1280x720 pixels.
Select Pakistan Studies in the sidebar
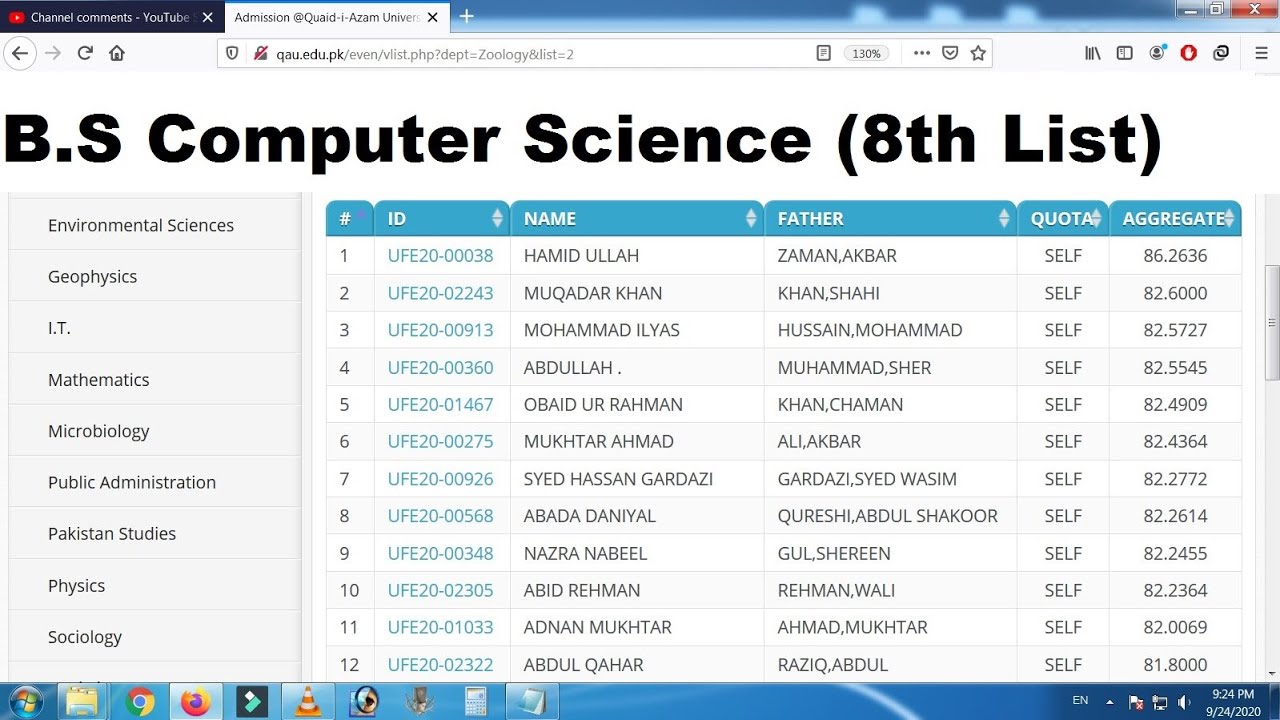[x=112, y=533]
